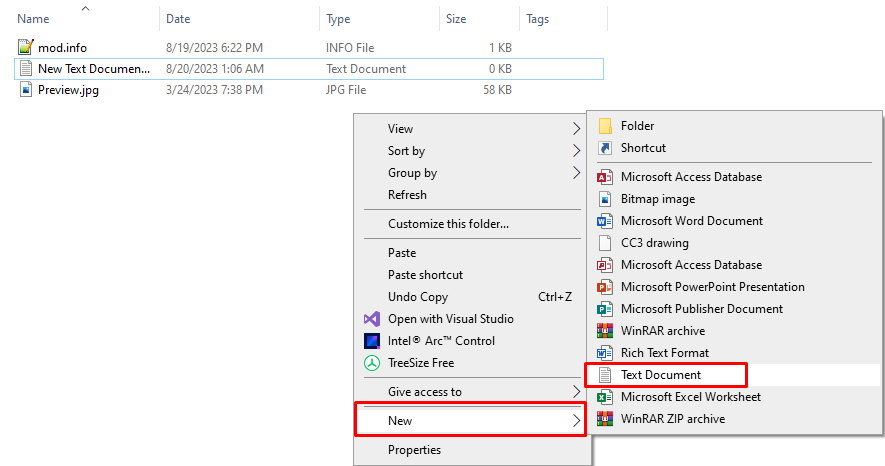This screenshot has height=466, width=885.
Task: Select Refresh from the context menu
Action: (407, 195)
